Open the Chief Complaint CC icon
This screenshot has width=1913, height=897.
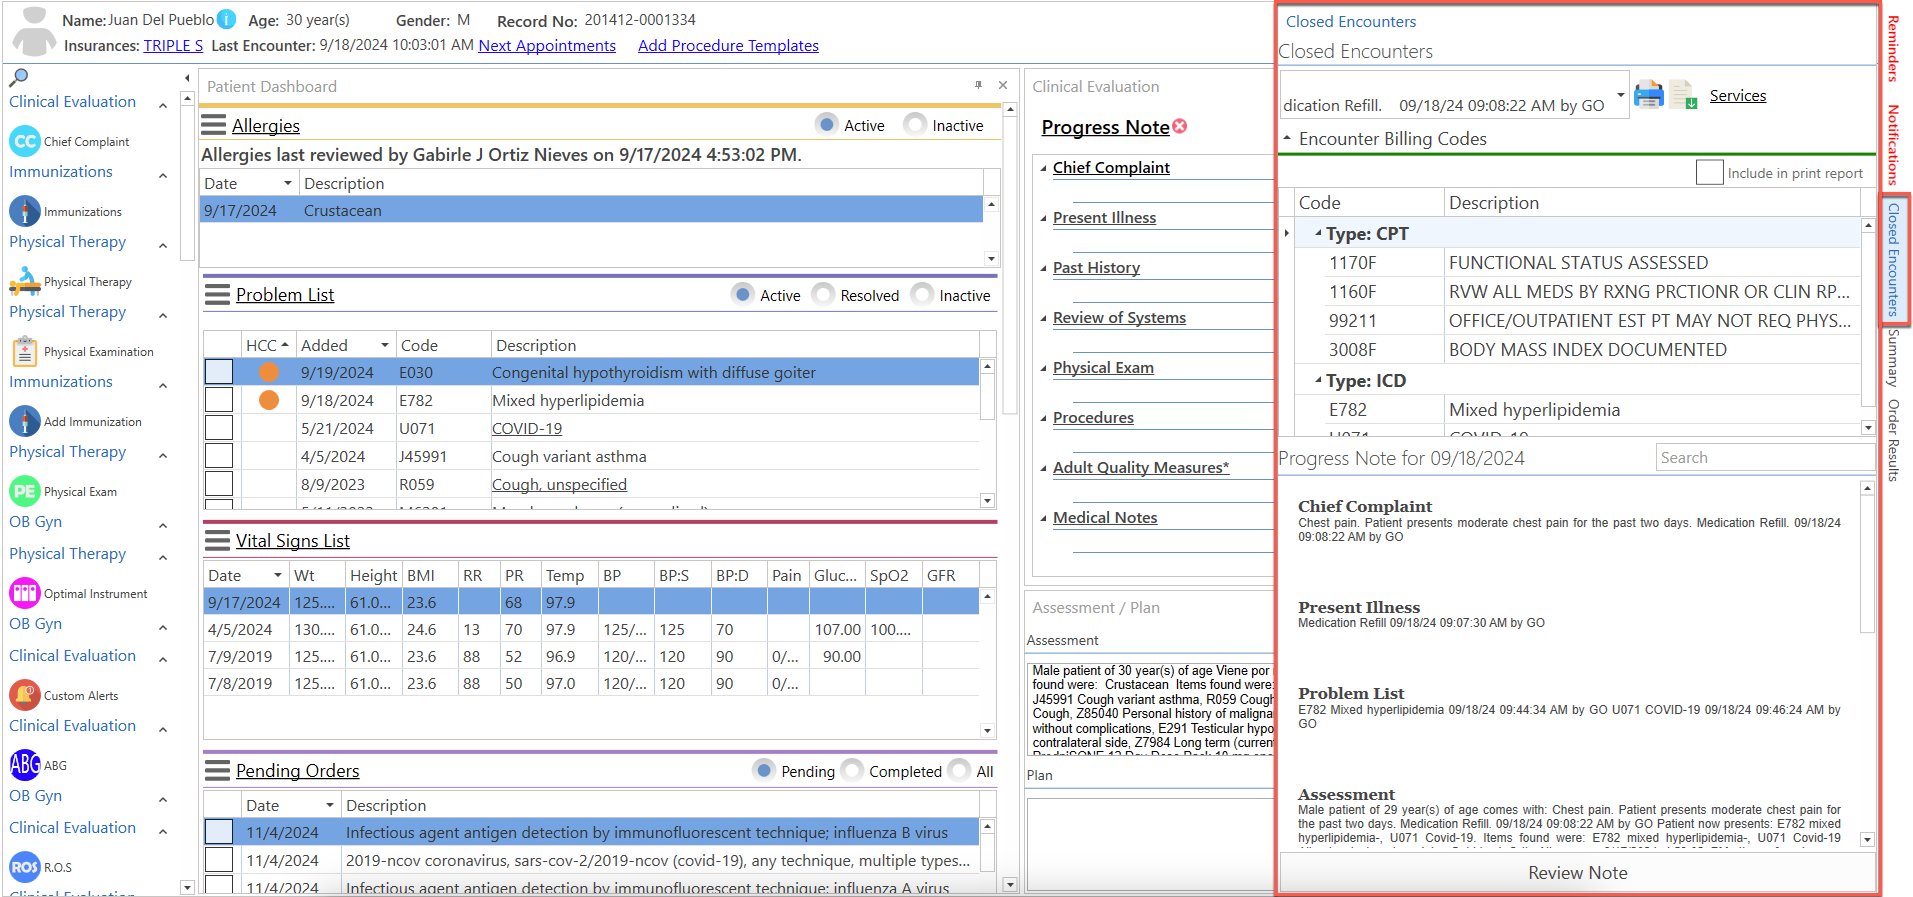pyautogui.click(x=25, y=141)
